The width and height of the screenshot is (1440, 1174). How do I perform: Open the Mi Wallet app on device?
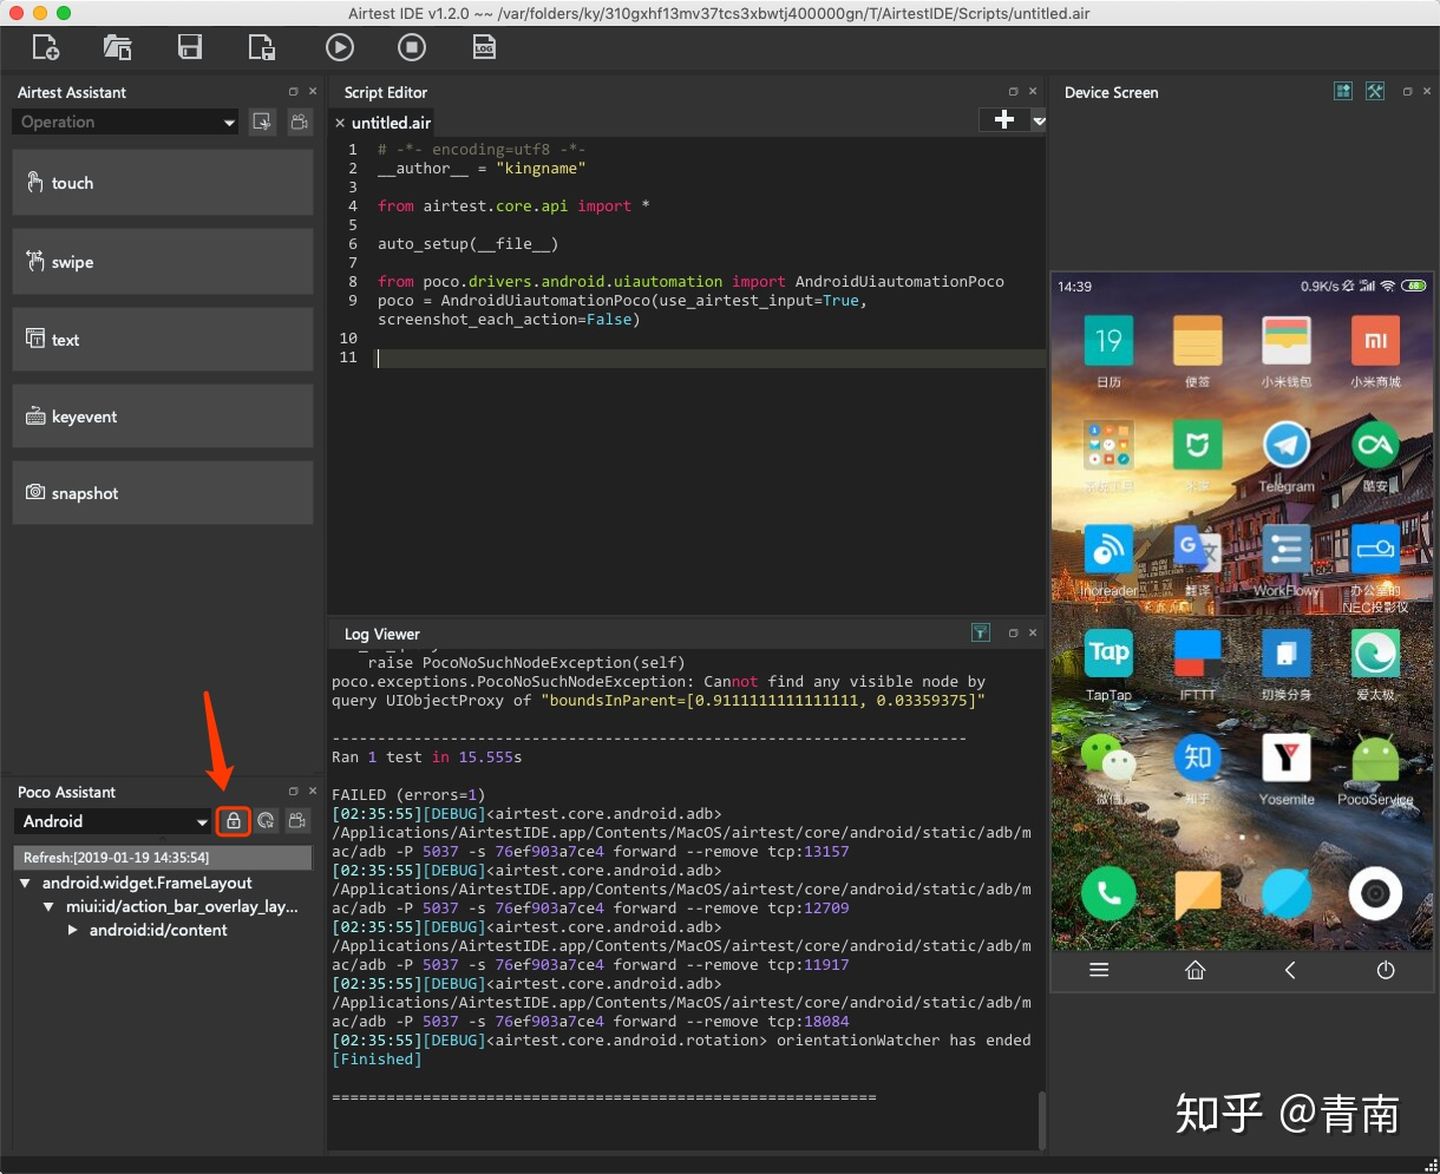[x=1286, y=341]
